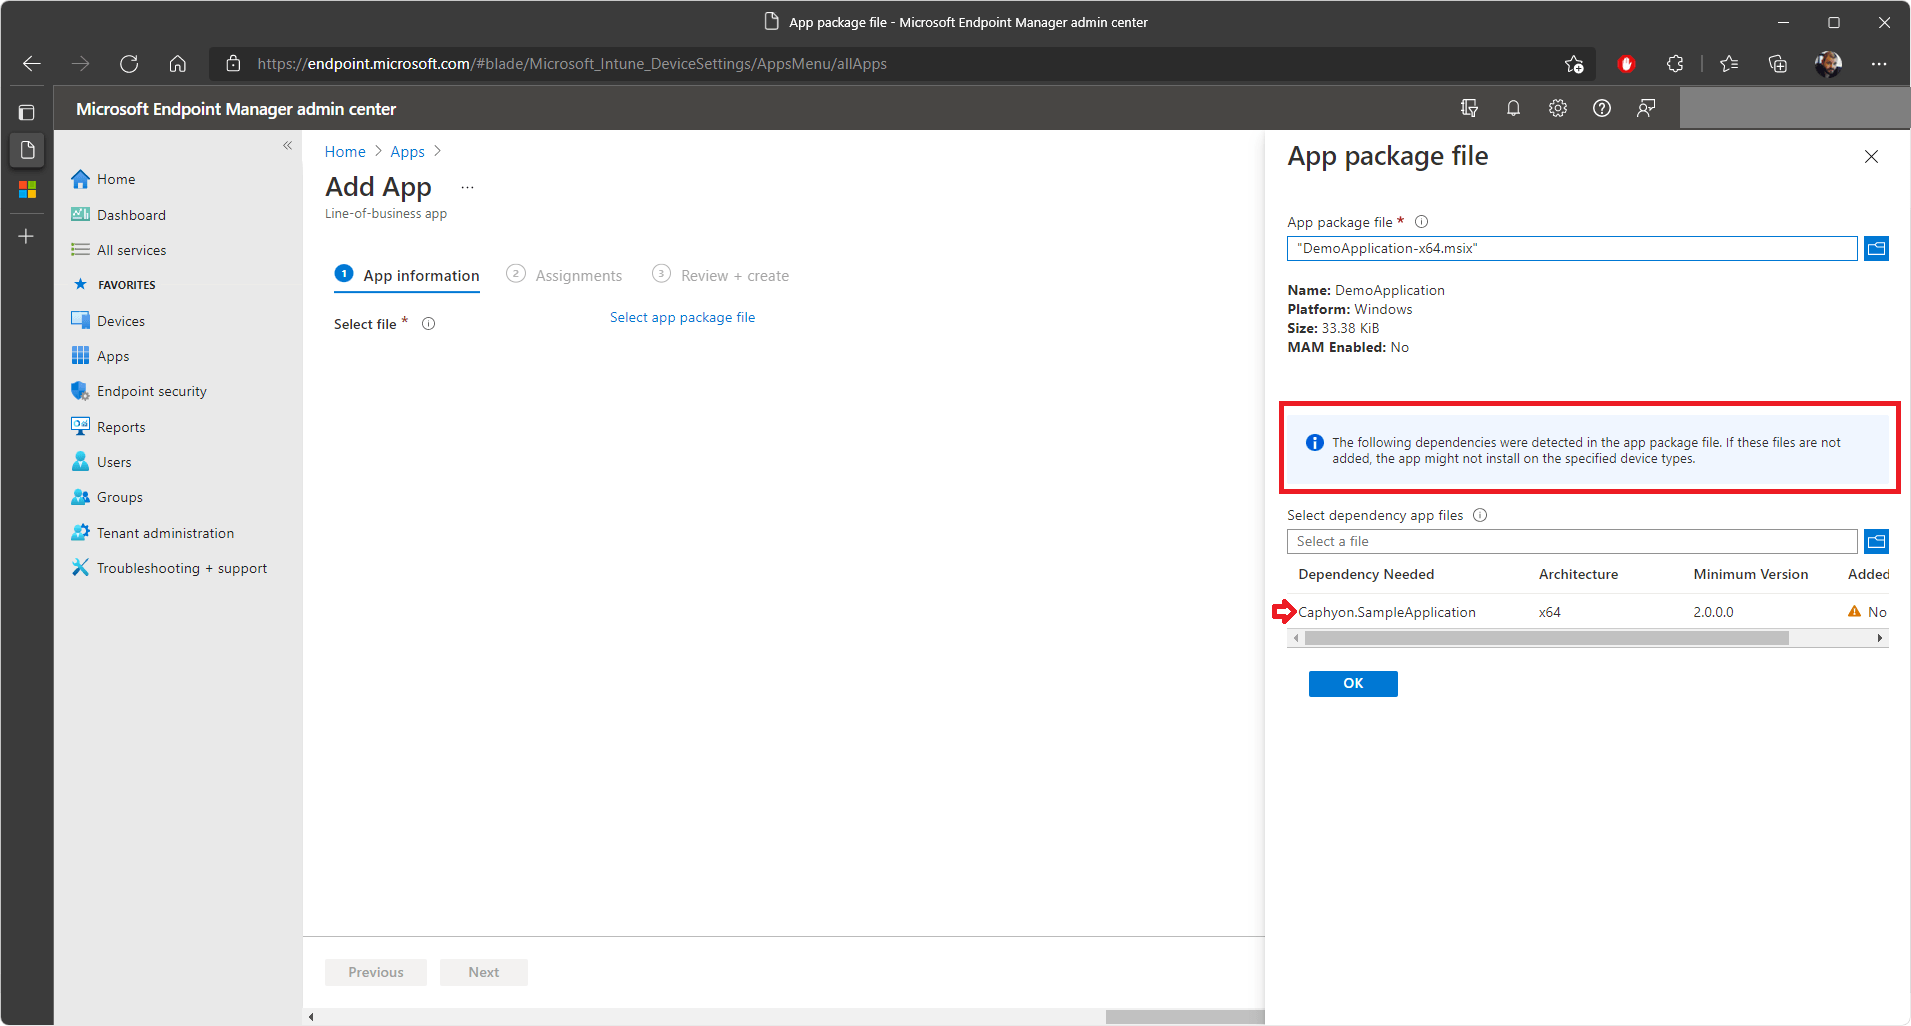Click the Select a file input
The height and width of the screenshot is (1026, 1911).
(1572, 541)
